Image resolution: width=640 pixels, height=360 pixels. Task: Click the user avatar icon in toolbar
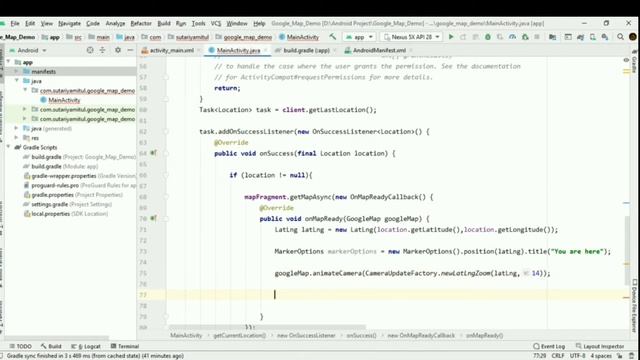(633, 37)
